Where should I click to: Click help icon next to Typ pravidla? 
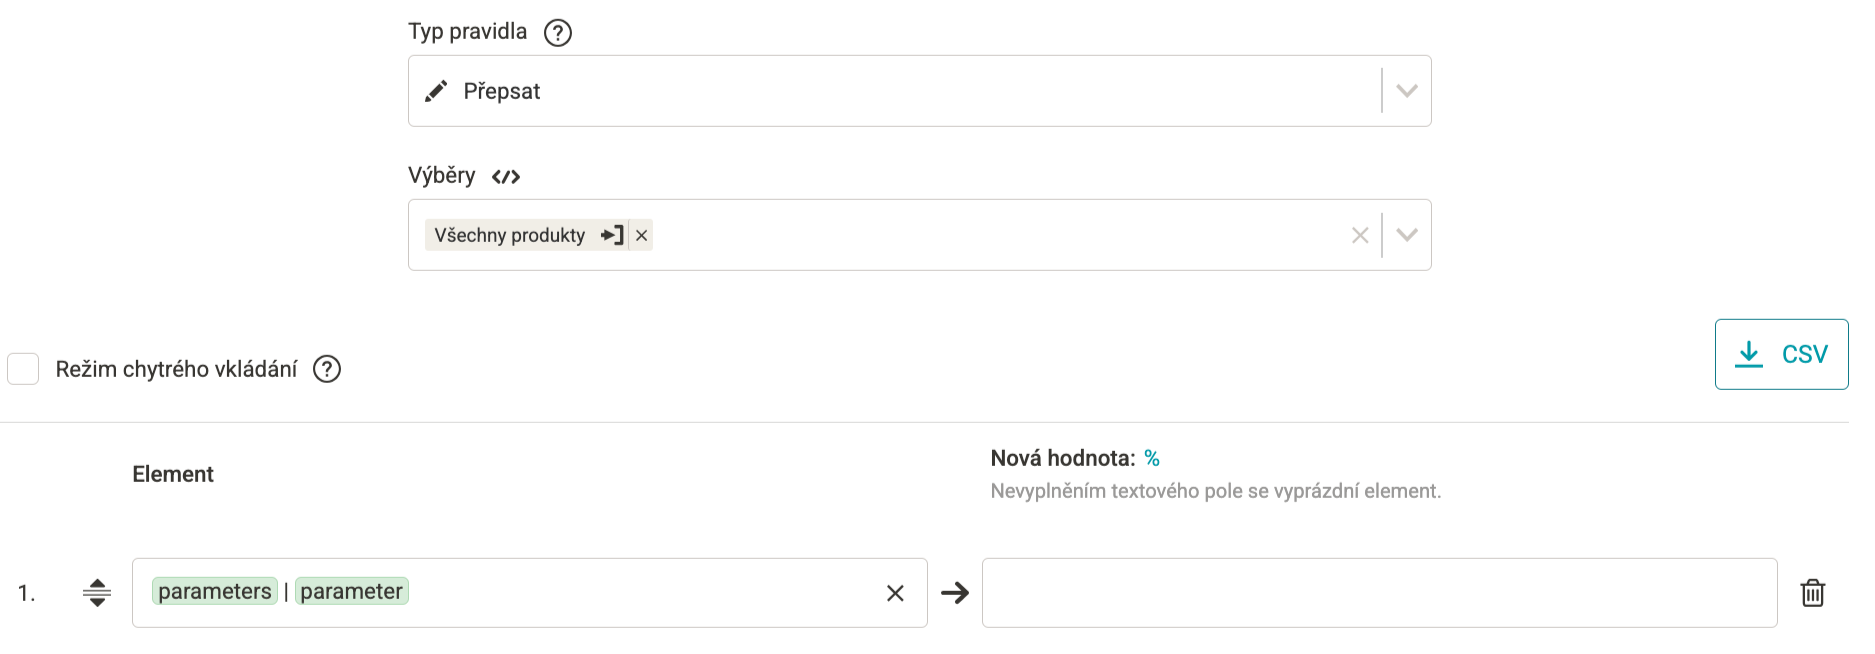click(557, 33)
